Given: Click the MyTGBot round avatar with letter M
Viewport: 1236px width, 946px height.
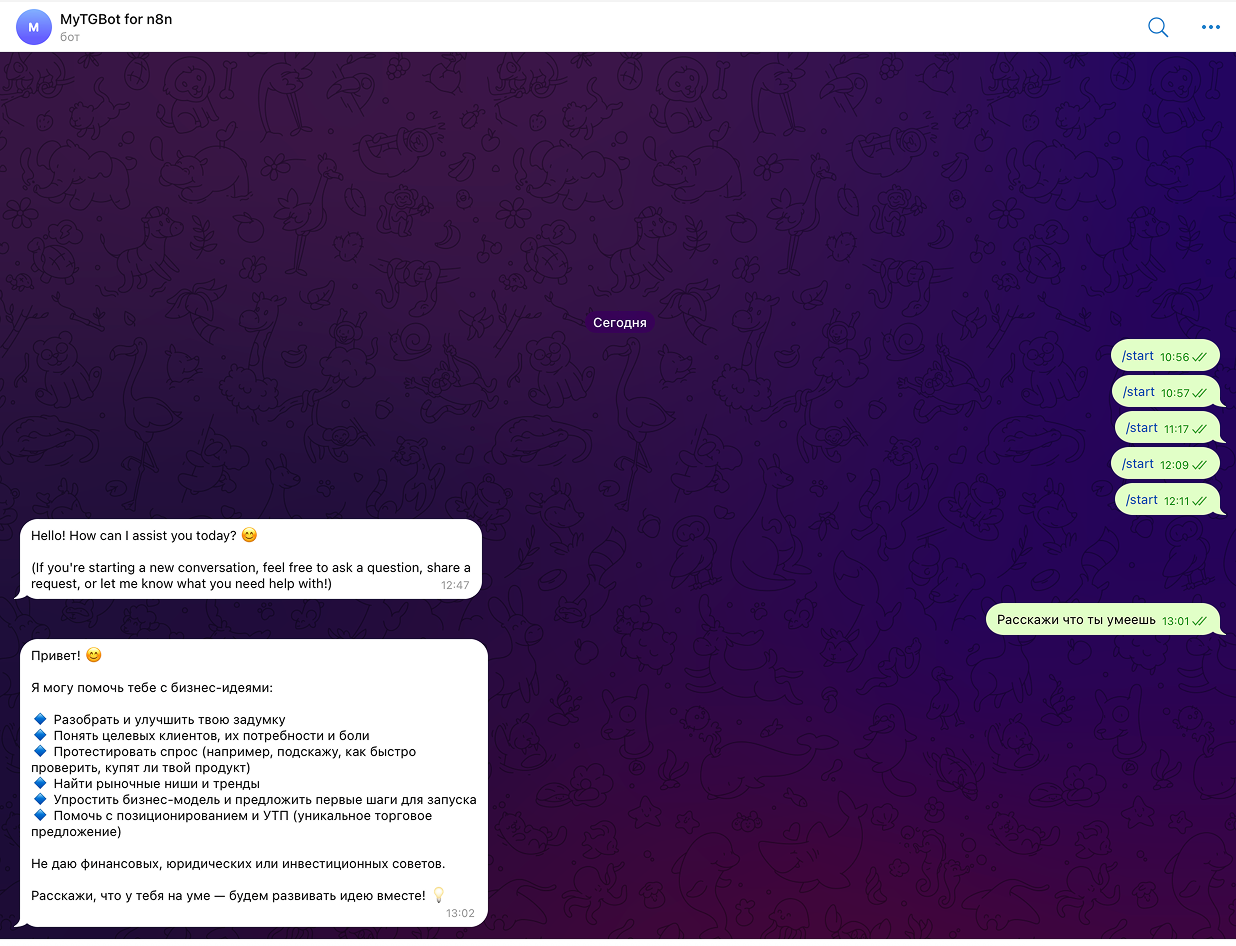Looking at the screenshot, I should coord(33,27).
